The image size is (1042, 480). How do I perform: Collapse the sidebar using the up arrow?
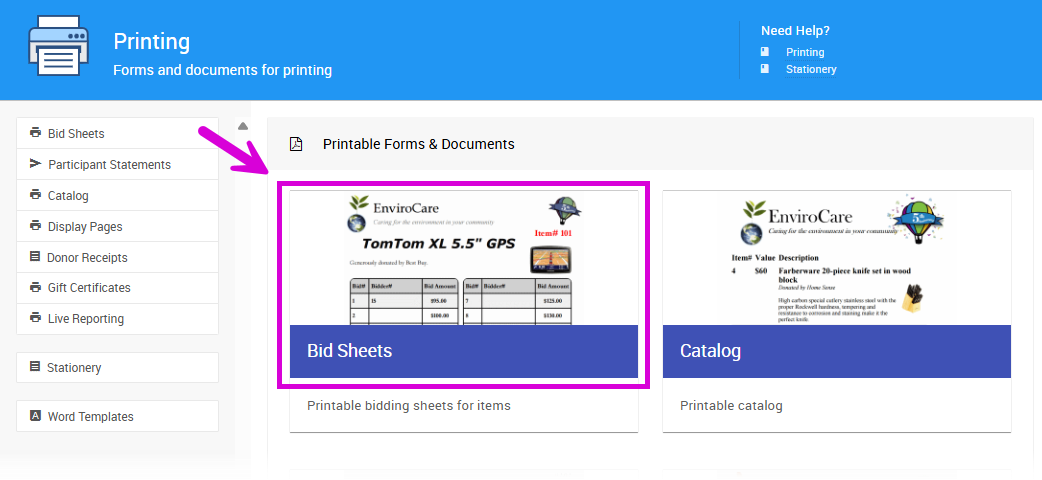pos(243,126)
